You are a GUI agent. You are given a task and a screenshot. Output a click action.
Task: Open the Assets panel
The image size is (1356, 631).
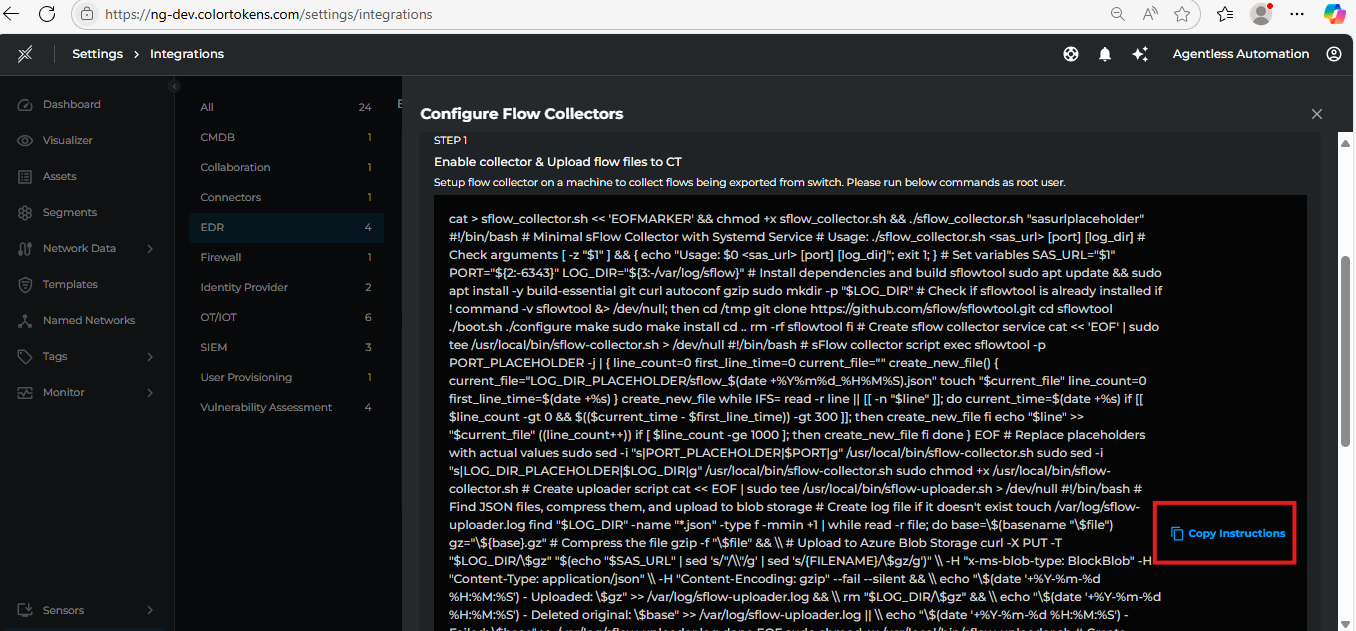(x=62, y=176)
